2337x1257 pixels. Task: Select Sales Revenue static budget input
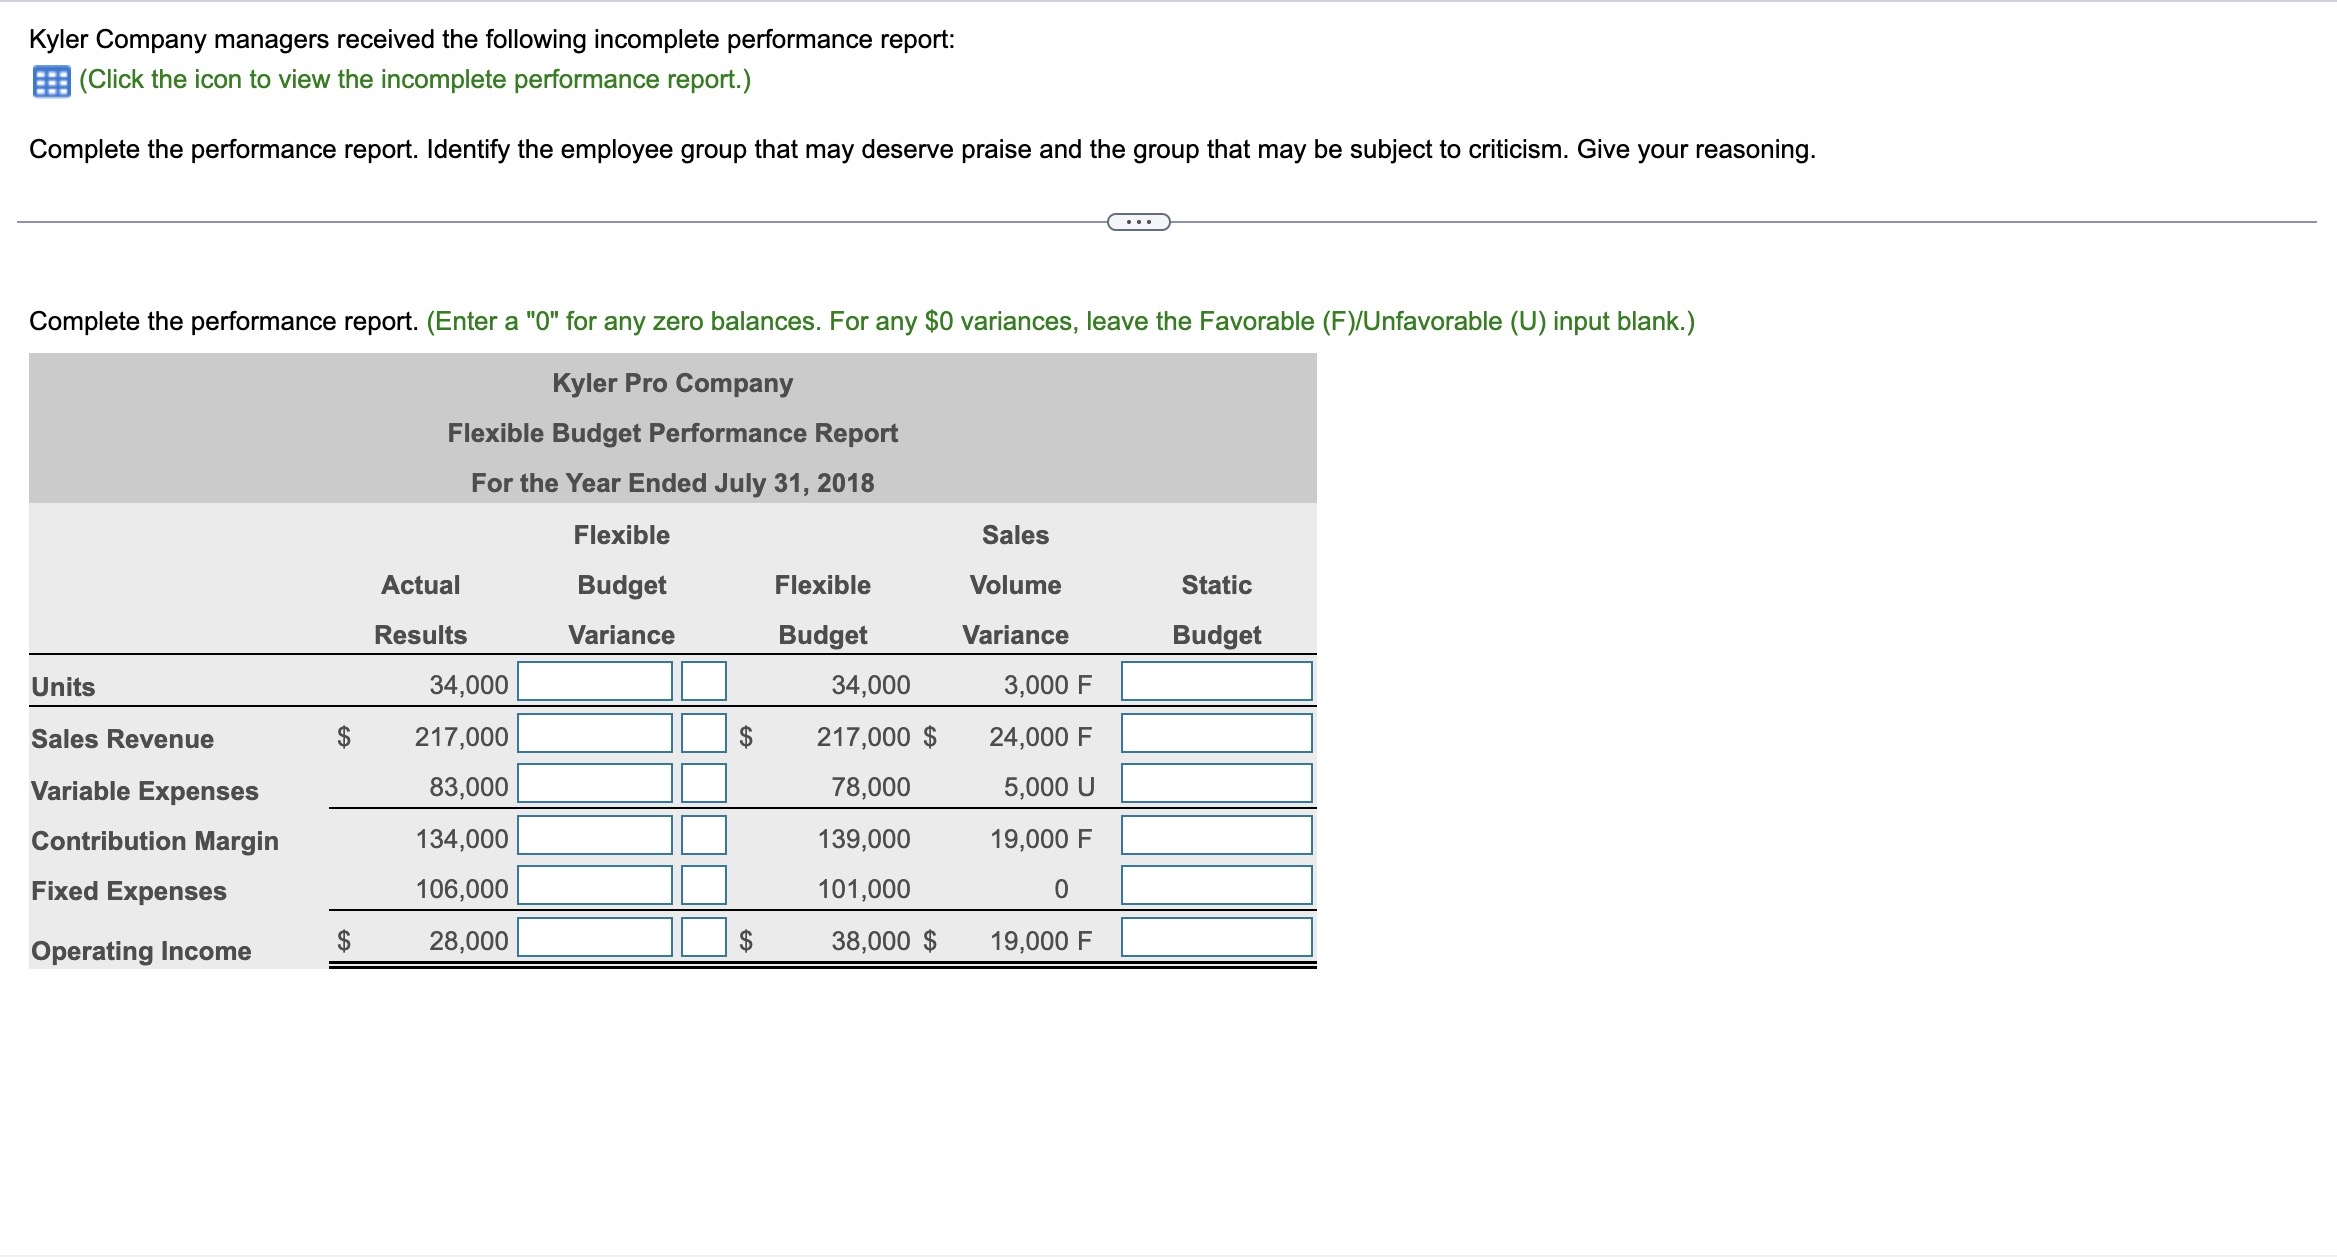click(x=1217, y=734)
